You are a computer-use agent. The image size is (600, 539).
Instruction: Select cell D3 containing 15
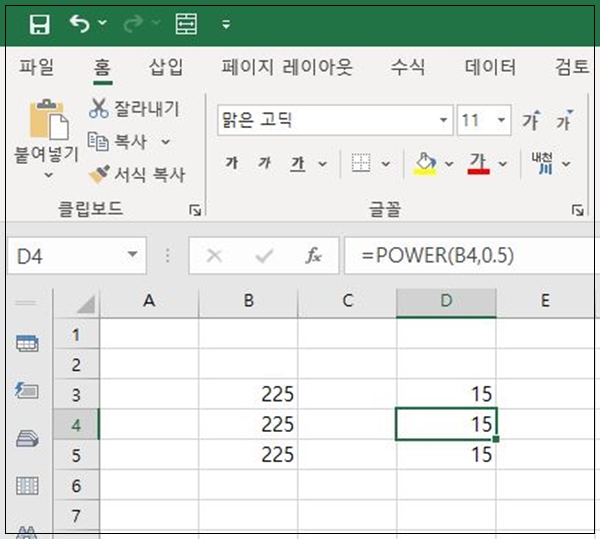(x=446, y=394)
